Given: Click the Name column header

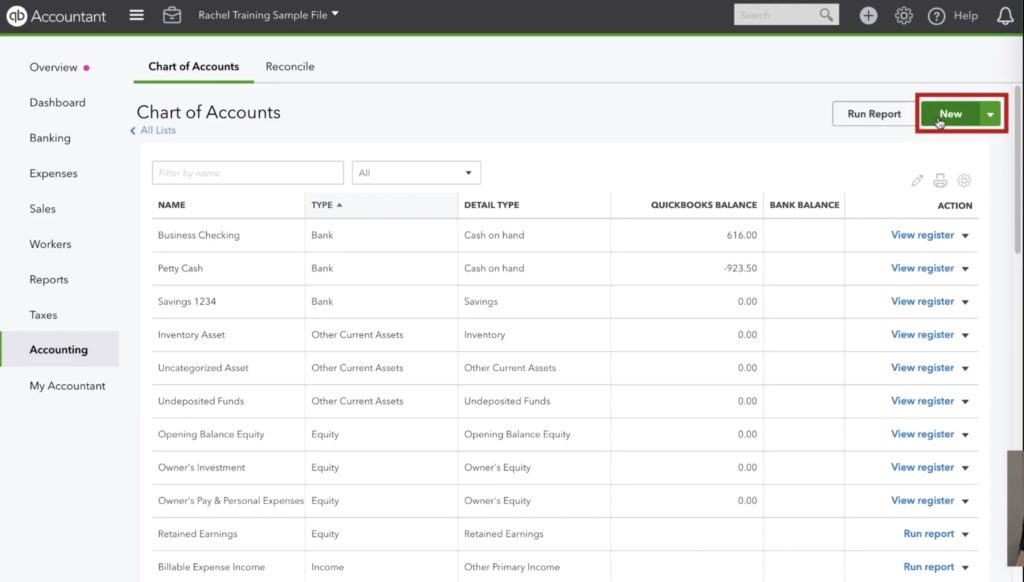Looking at the screenshot, I should (172, 205).
